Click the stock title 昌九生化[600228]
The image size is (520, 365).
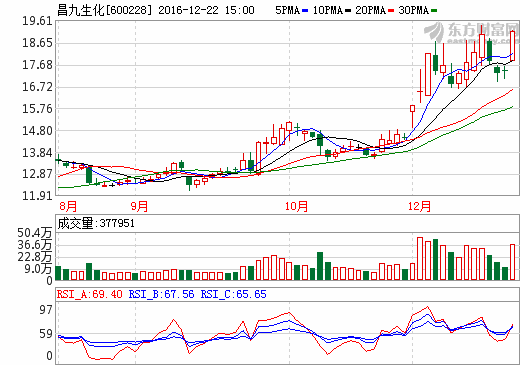[104, 10]
